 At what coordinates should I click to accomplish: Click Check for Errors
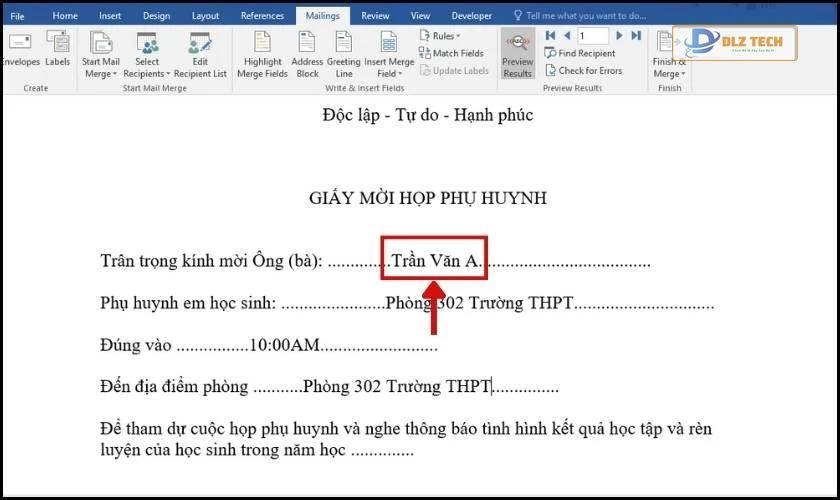(x=582, y=71)
